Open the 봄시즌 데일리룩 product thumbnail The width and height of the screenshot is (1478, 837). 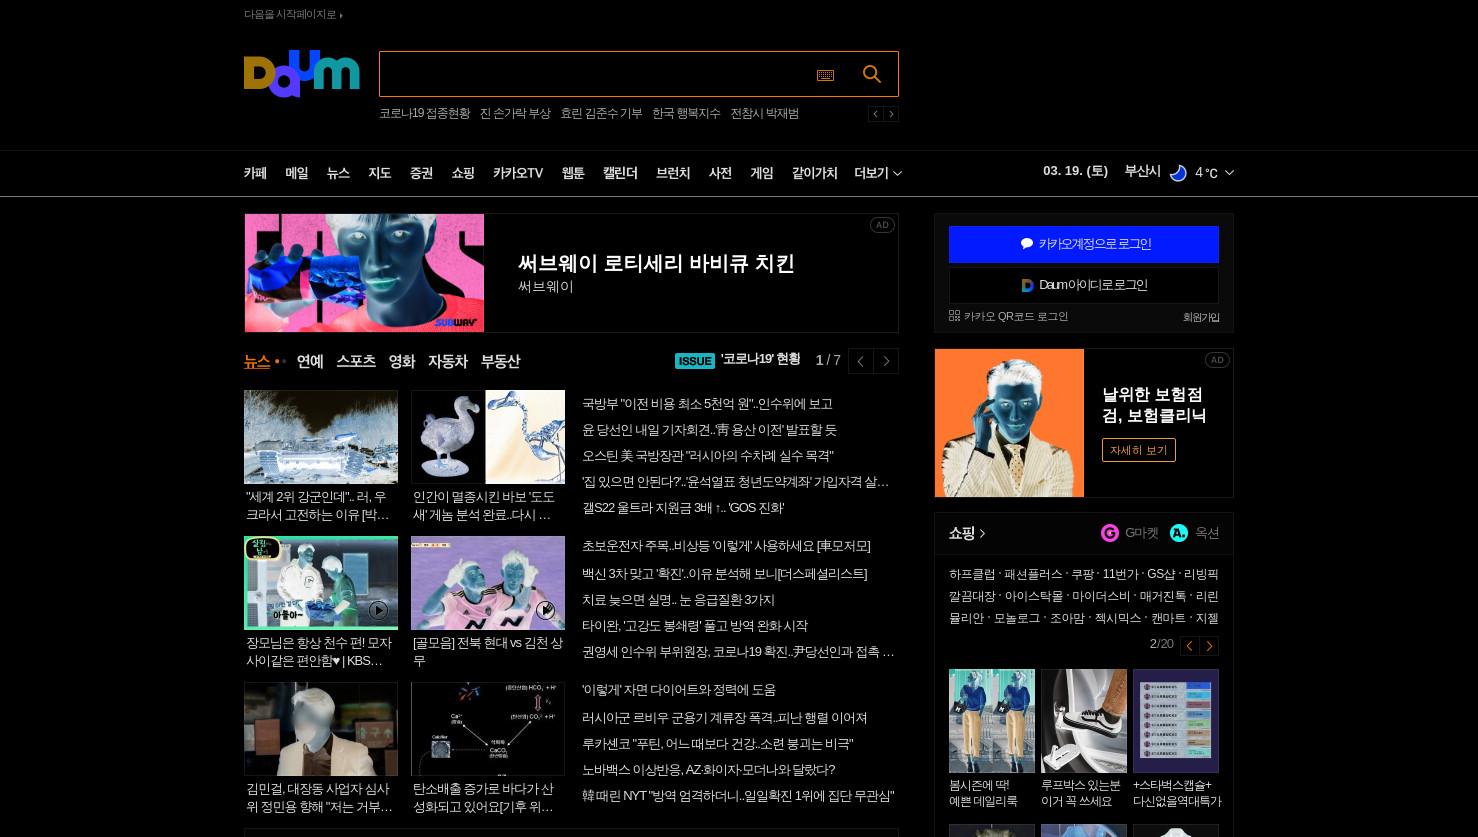click(x=992, y=721)
